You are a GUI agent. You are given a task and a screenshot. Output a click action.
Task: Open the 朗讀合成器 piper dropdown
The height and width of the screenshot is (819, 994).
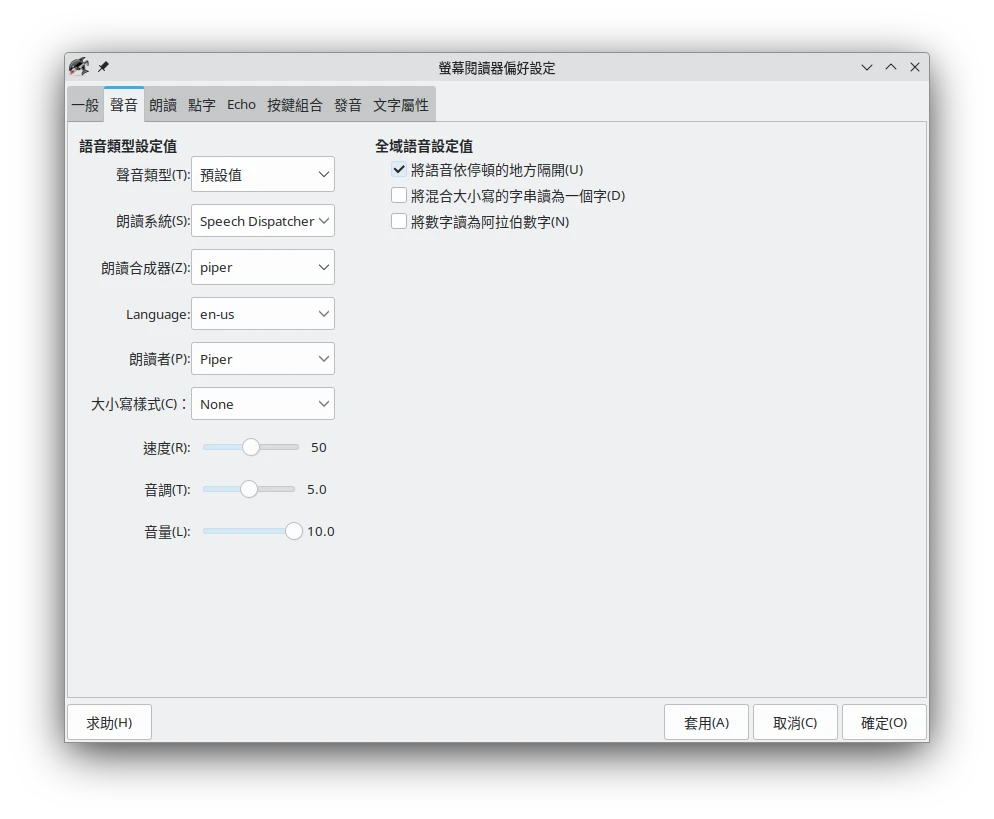pyautogui.click(x=263, y=267)
